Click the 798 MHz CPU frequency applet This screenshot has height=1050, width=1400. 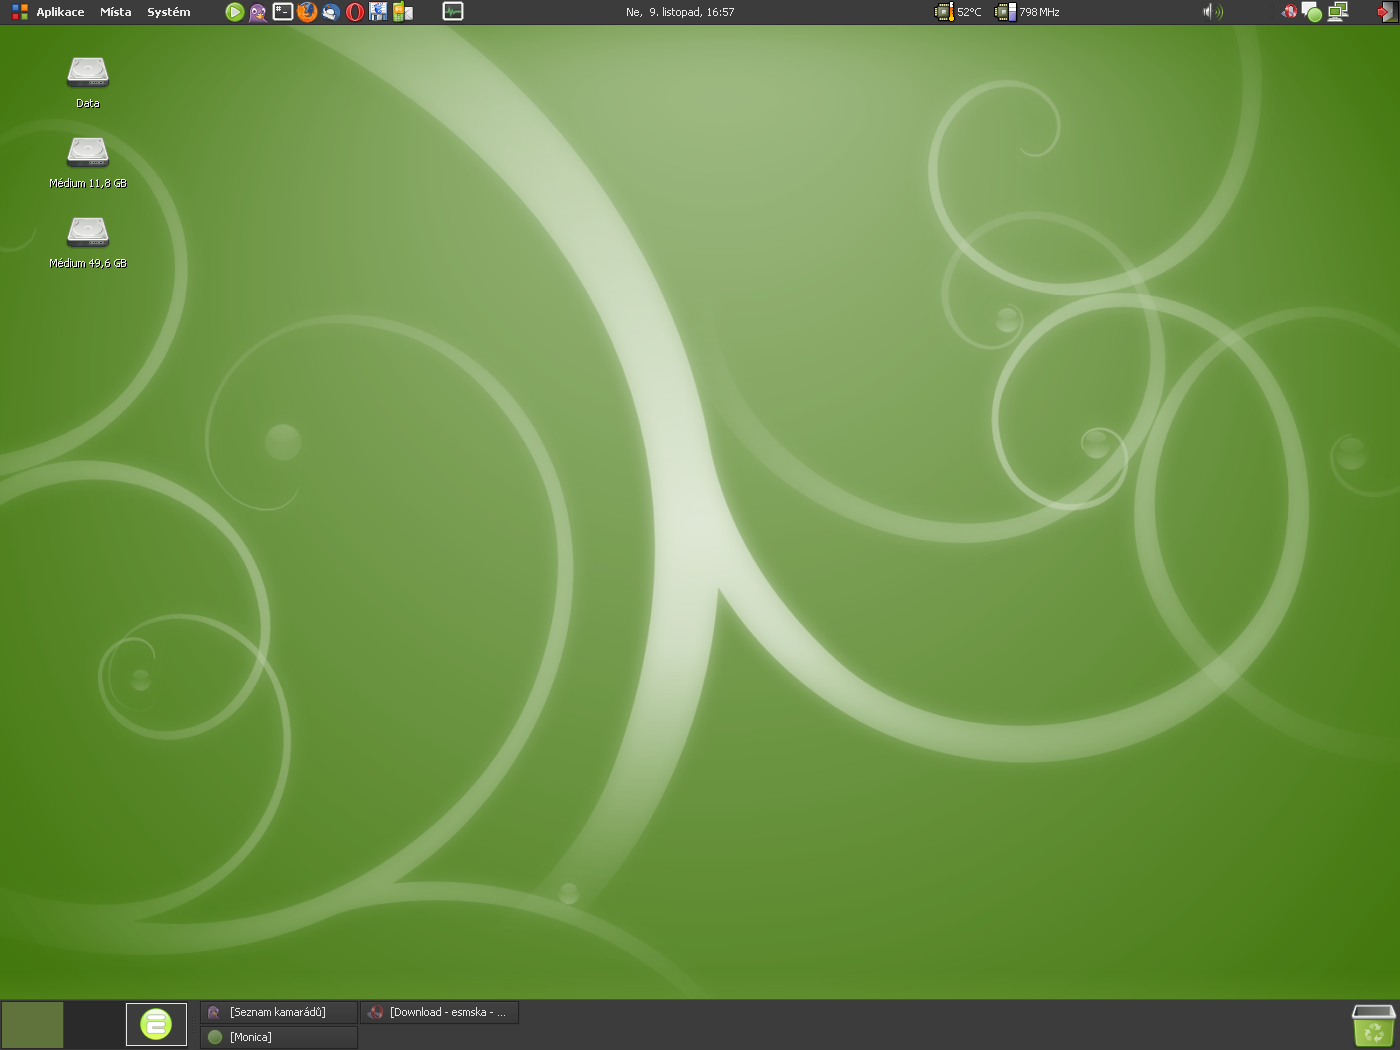pos(1028,12)
